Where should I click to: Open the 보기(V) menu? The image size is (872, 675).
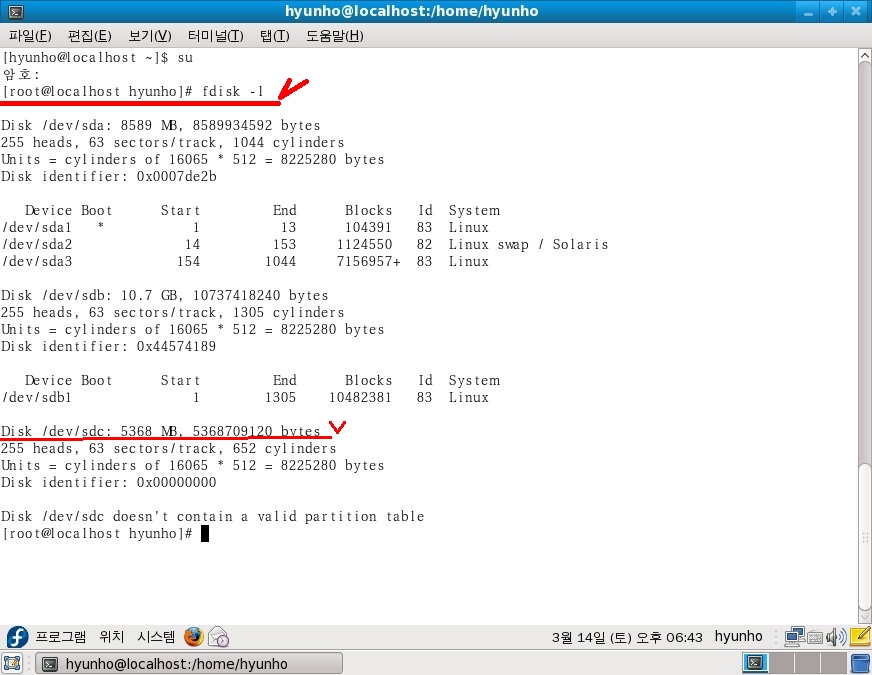150,36
